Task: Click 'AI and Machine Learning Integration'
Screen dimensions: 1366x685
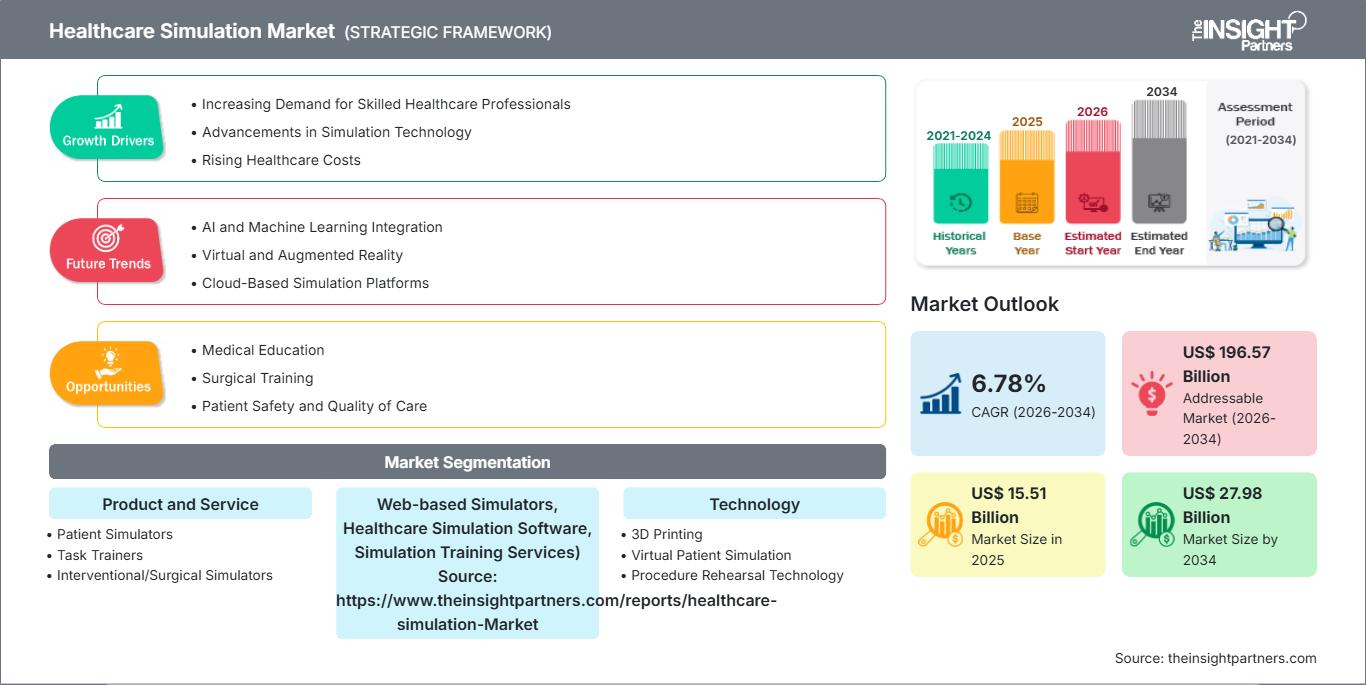Action: tap(322, 227)
